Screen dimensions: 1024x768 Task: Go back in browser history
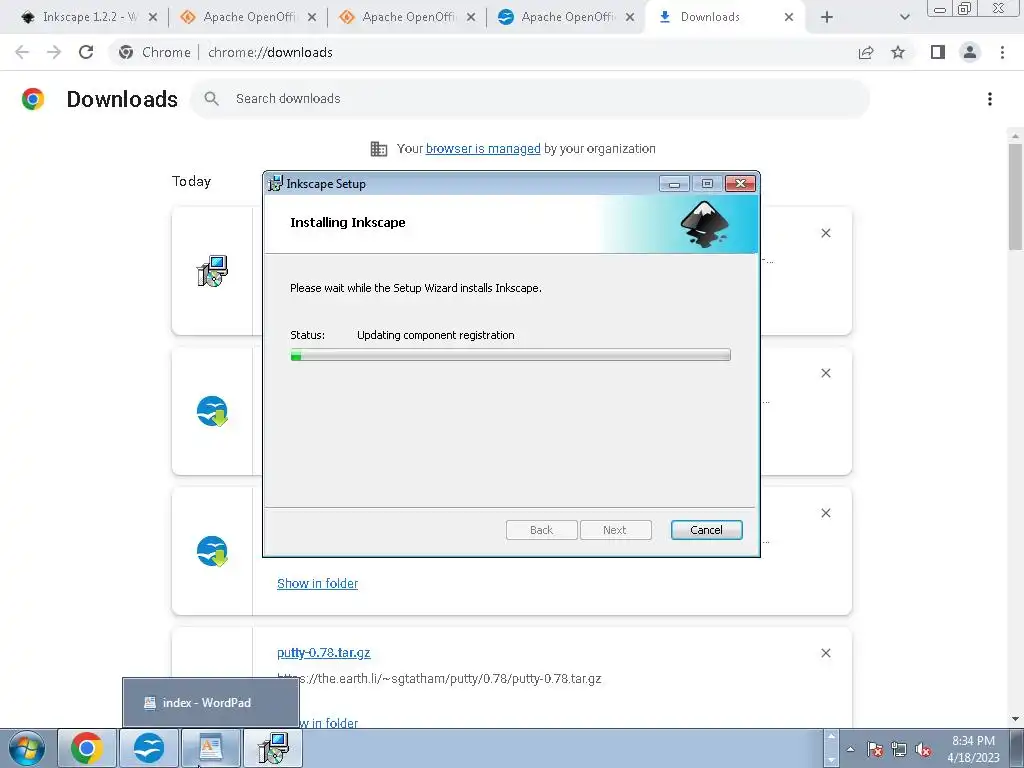pos(22,52)
